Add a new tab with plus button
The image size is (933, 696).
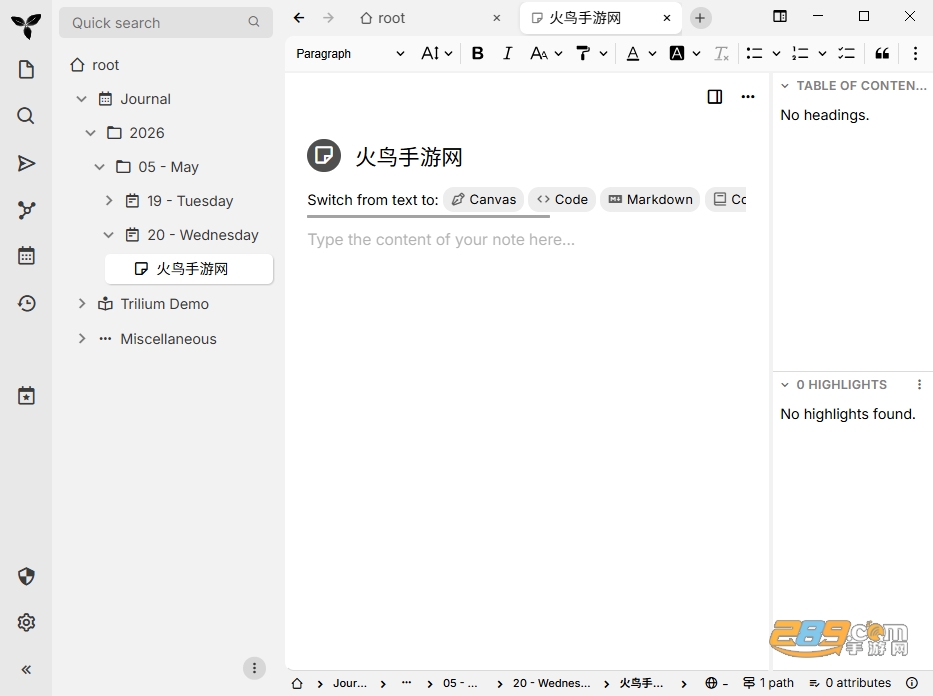700,18
